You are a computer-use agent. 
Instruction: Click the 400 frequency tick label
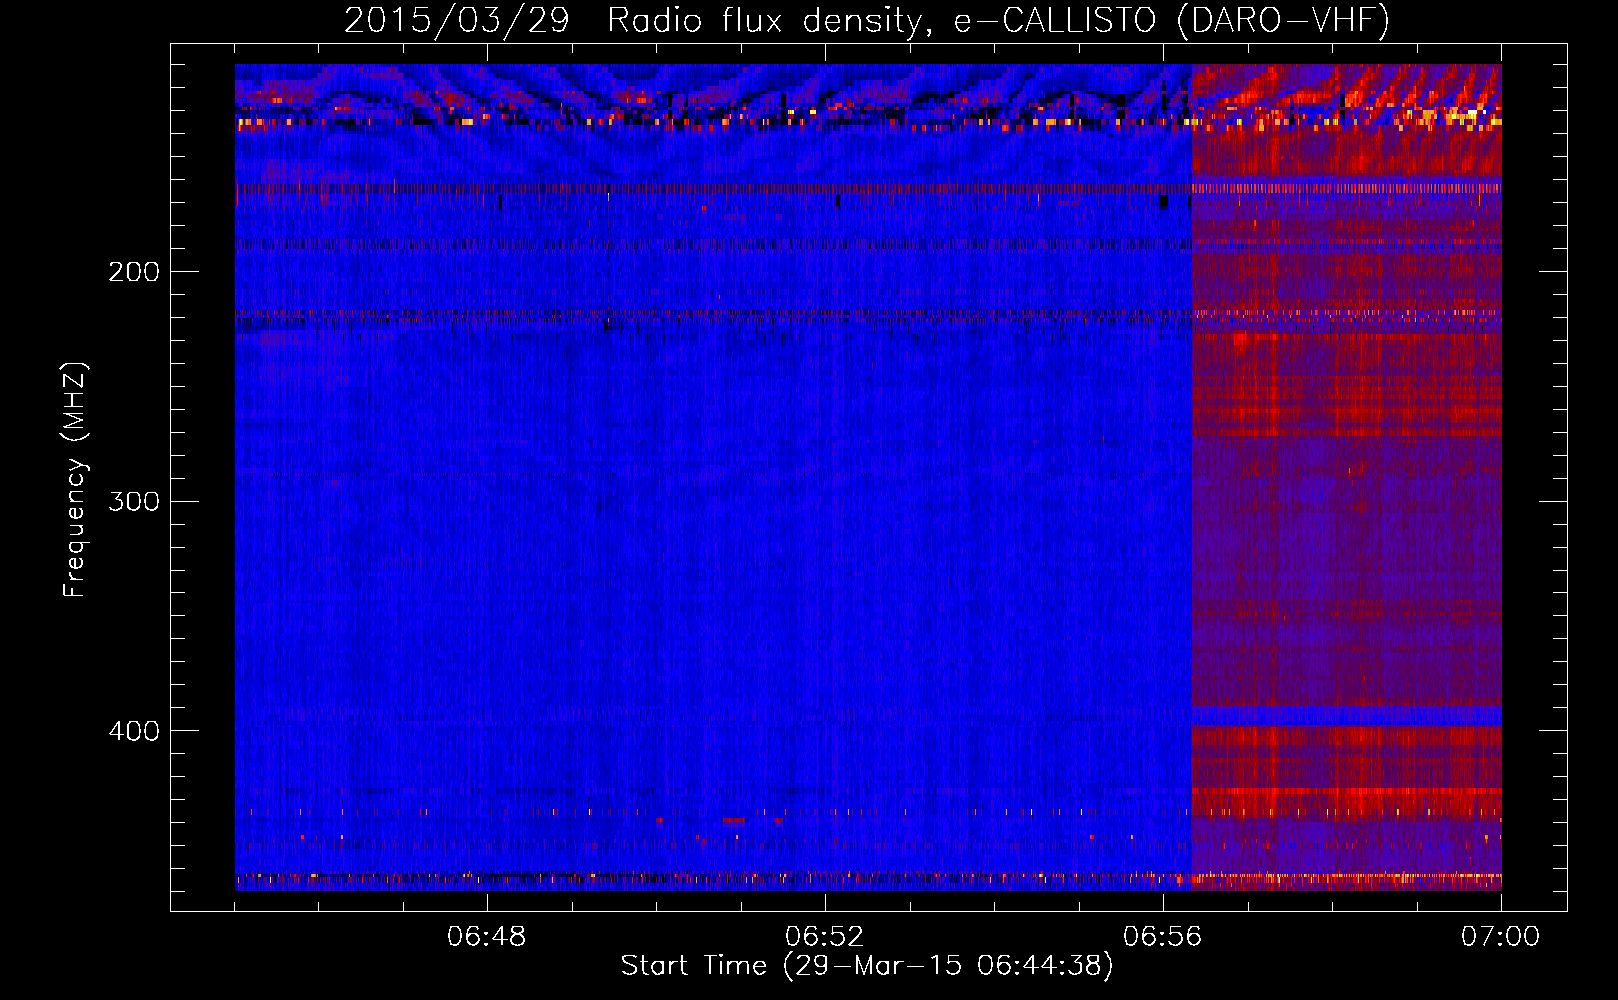tap(134, 731)
